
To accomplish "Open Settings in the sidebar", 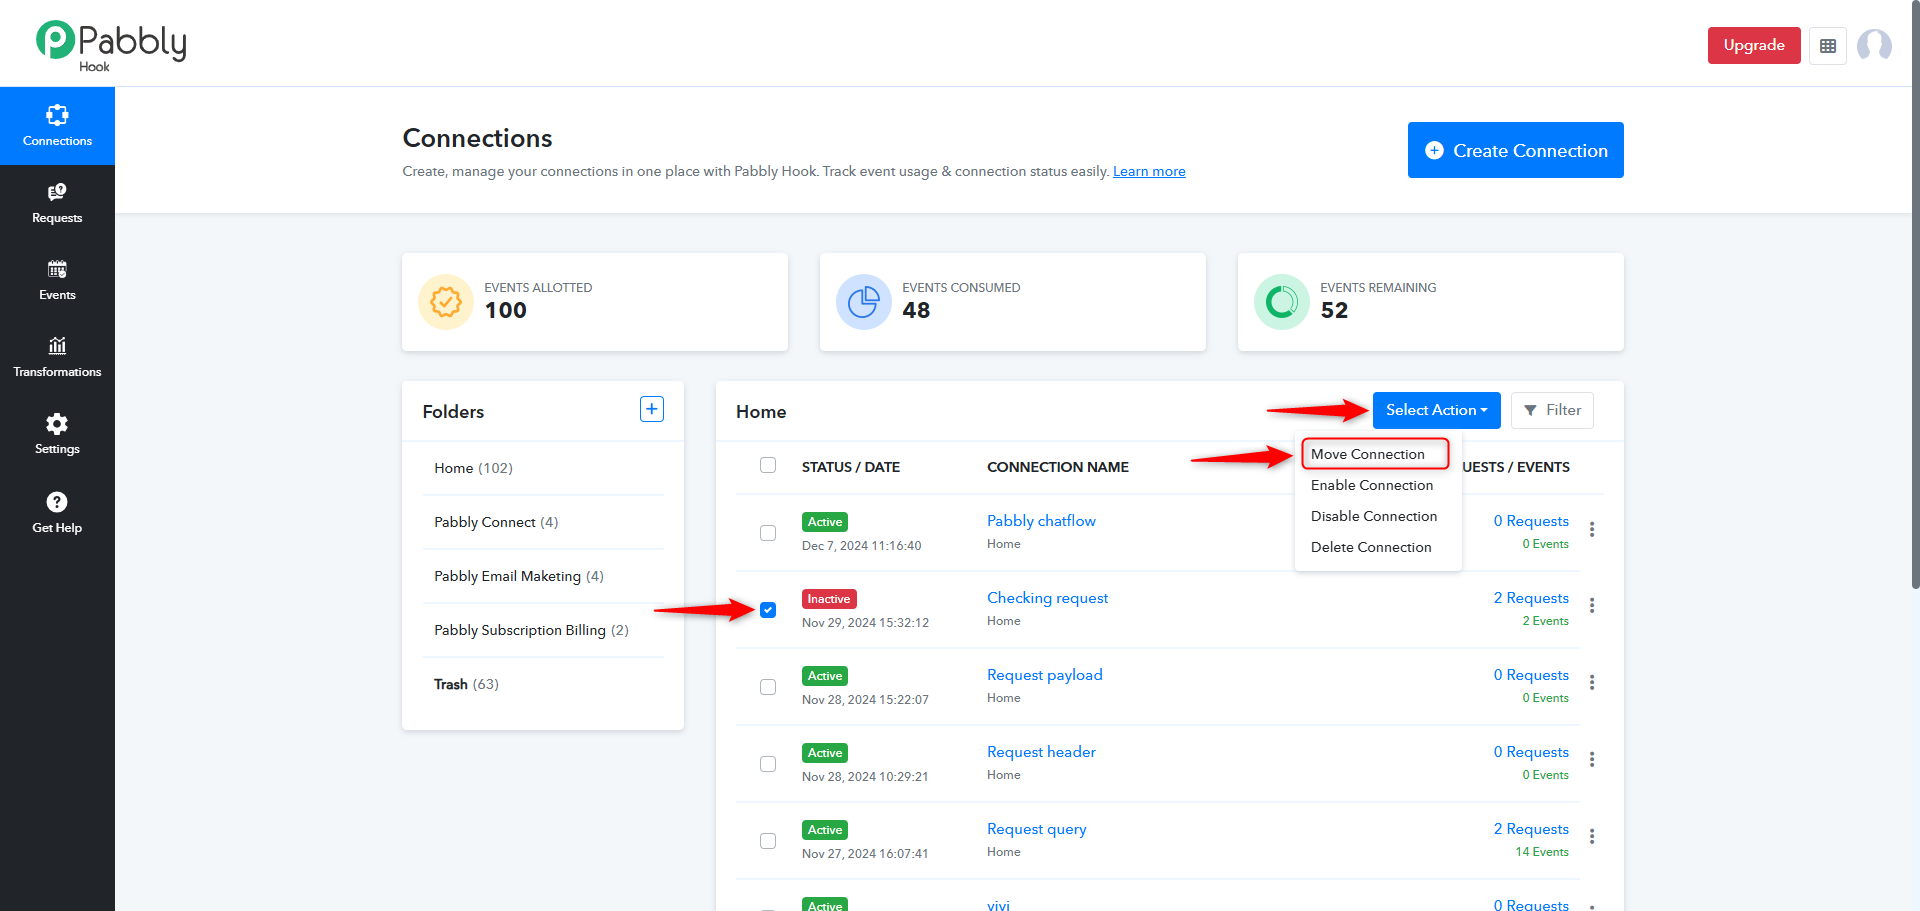I will [57, 434].
